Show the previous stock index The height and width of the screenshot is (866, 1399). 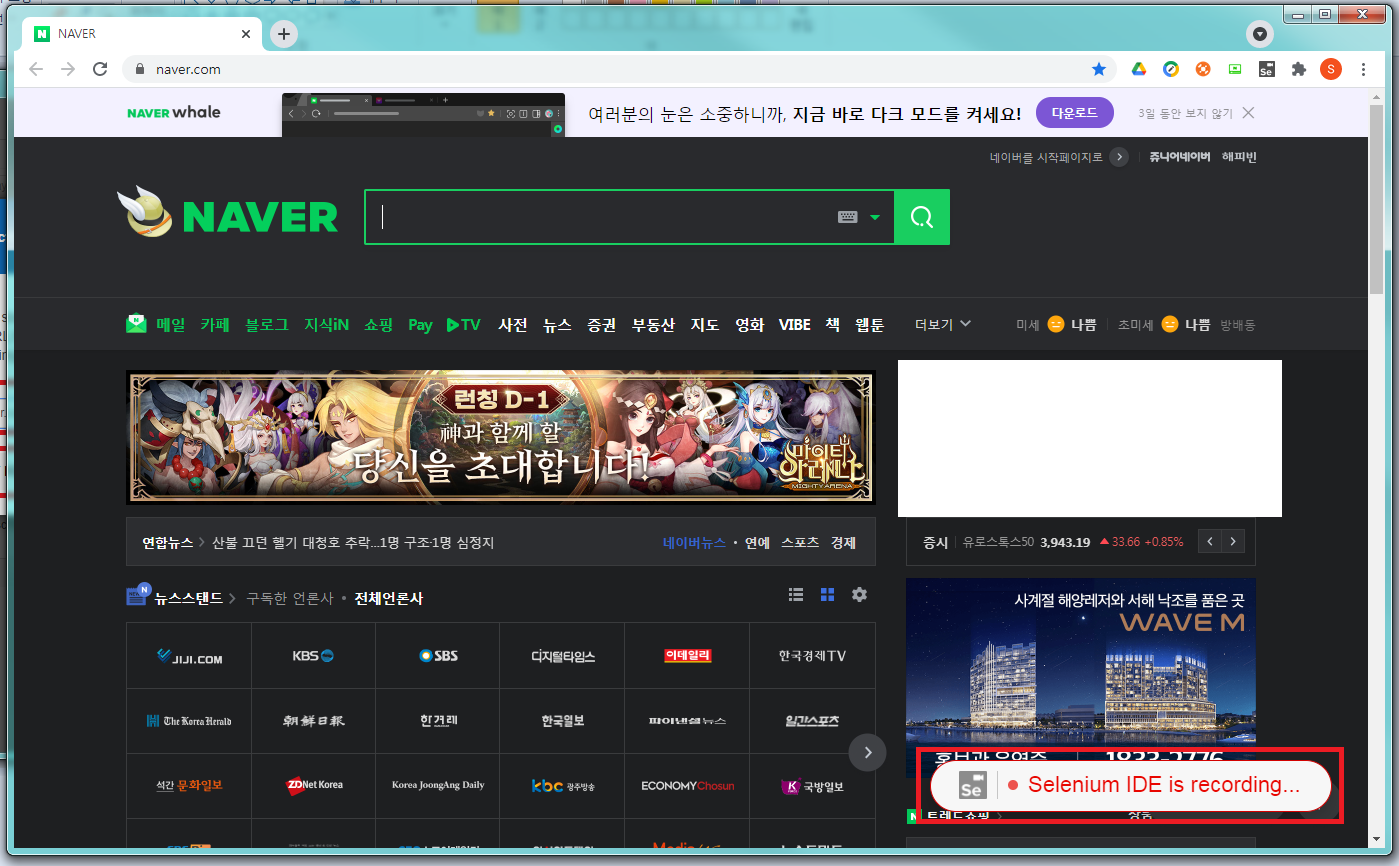(x=1210, y=541)
